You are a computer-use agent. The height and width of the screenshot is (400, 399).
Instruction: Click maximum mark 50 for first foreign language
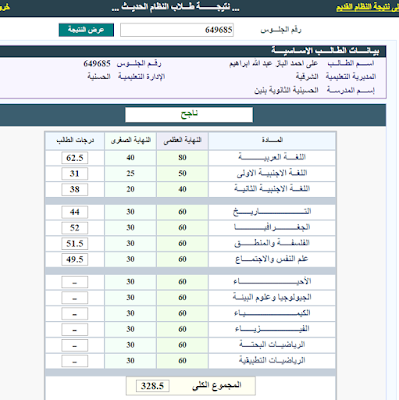pyautogui.click(x=182, y=173)
